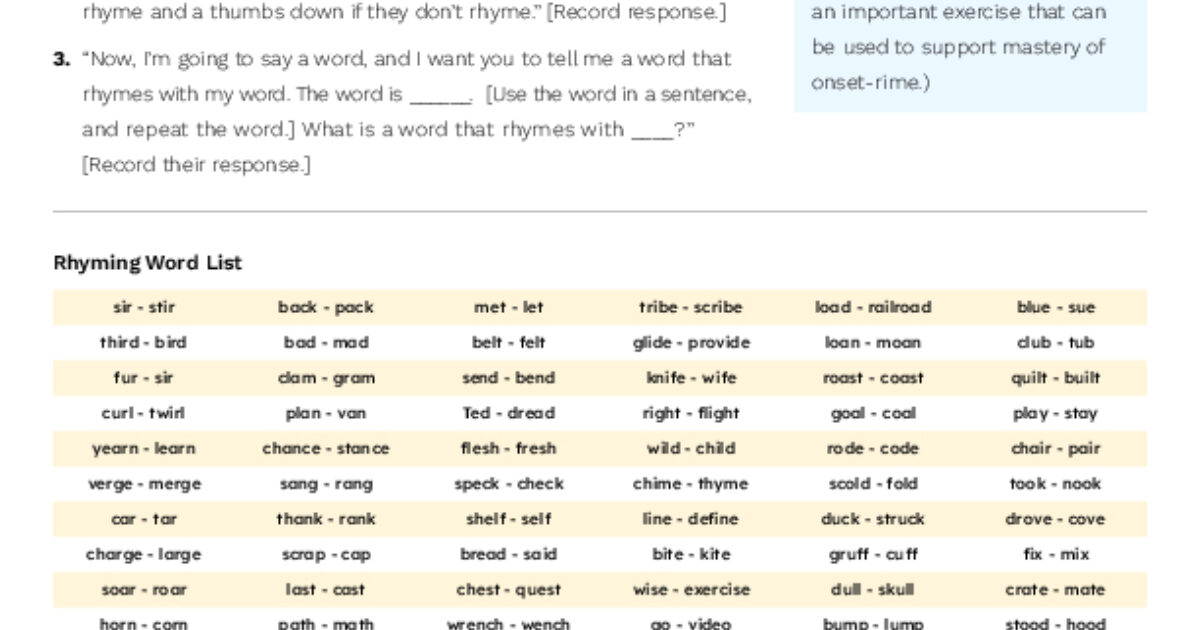Viewport: 1200px width, 630px height.
Task: Click the "blue - sue" word pair
Action: click(x=1053, y=307)
